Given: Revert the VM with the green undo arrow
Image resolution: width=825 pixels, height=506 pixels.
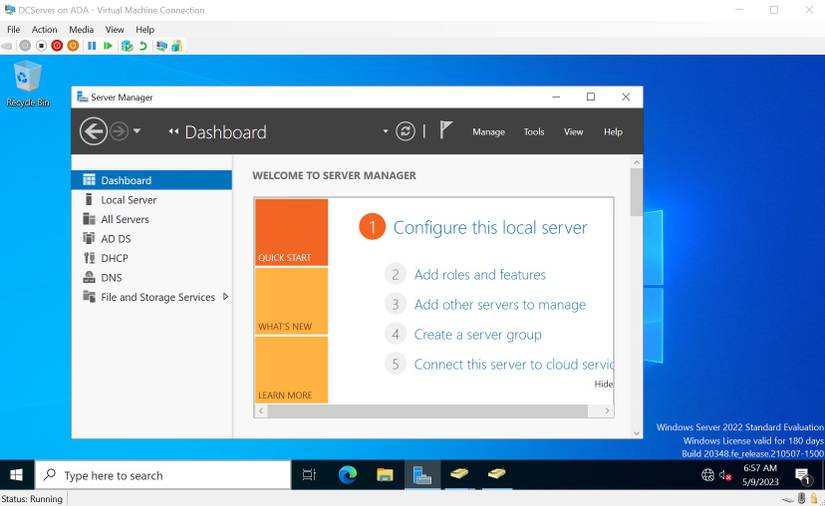Looking at the screenshot, I should [x=143, y=46].
